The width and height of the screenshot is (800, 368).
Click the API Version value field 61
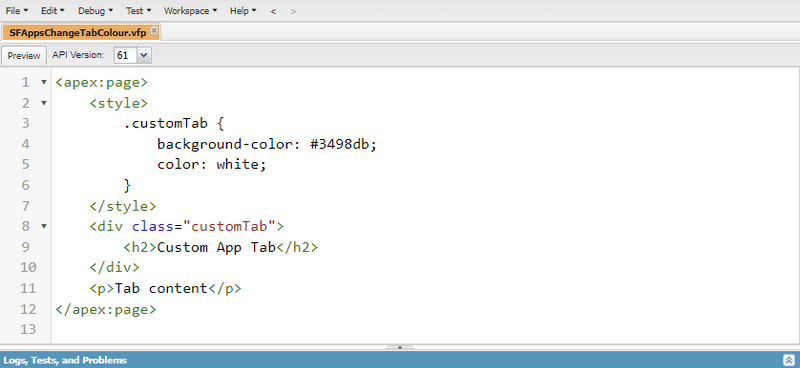click(126, 56)
